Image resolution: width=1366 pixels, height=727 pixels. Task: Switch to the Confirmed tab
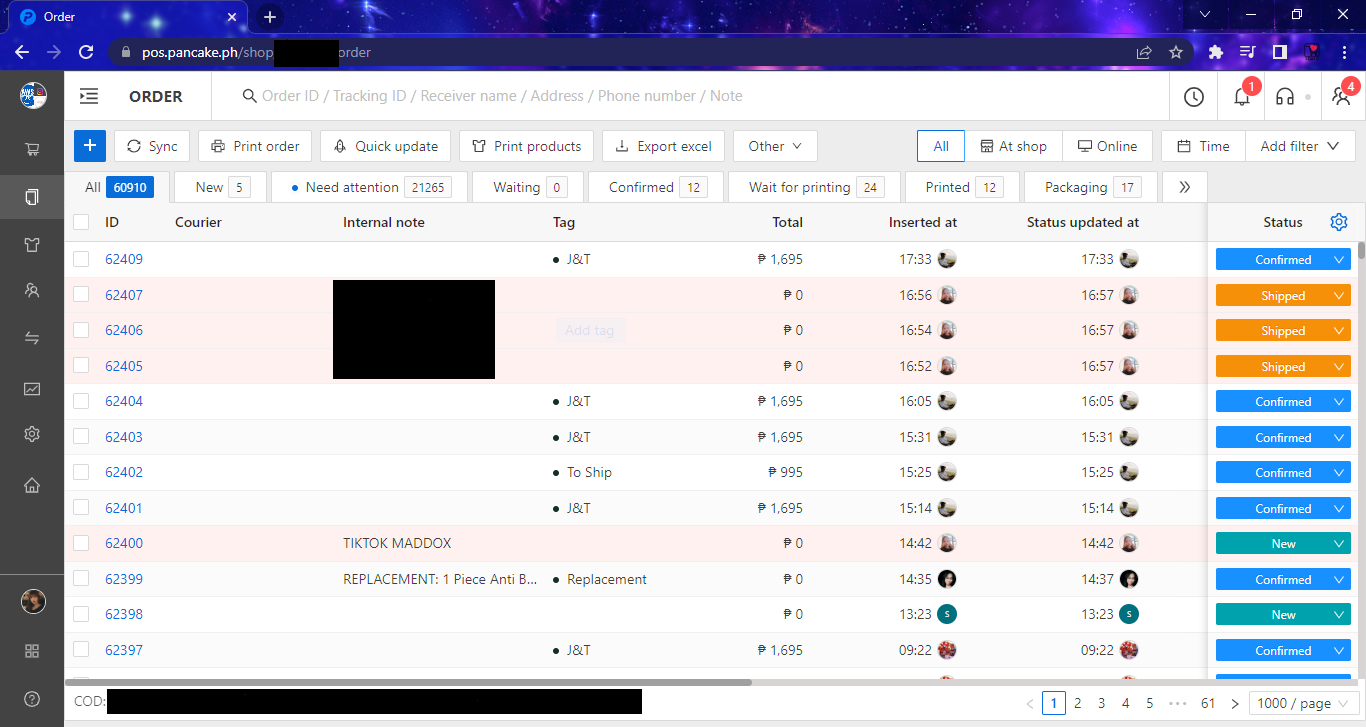click(x=658, y=187)
